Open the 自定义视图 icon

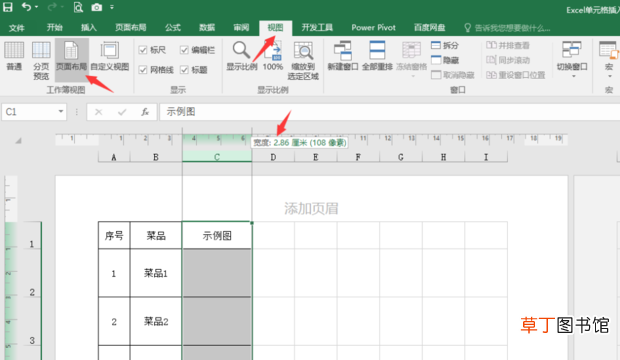[110, 56]
